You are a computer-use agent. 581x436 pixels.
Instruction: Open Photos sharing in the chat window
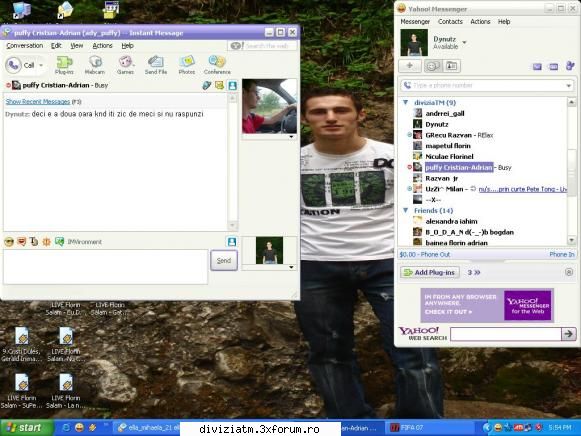pos(187,65)
